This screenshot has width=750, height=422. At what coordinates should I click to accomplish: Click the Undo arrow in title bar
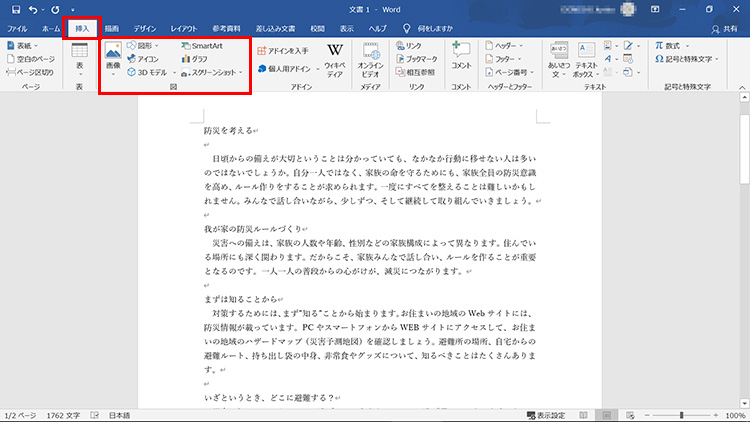click(x=34, y=9)
